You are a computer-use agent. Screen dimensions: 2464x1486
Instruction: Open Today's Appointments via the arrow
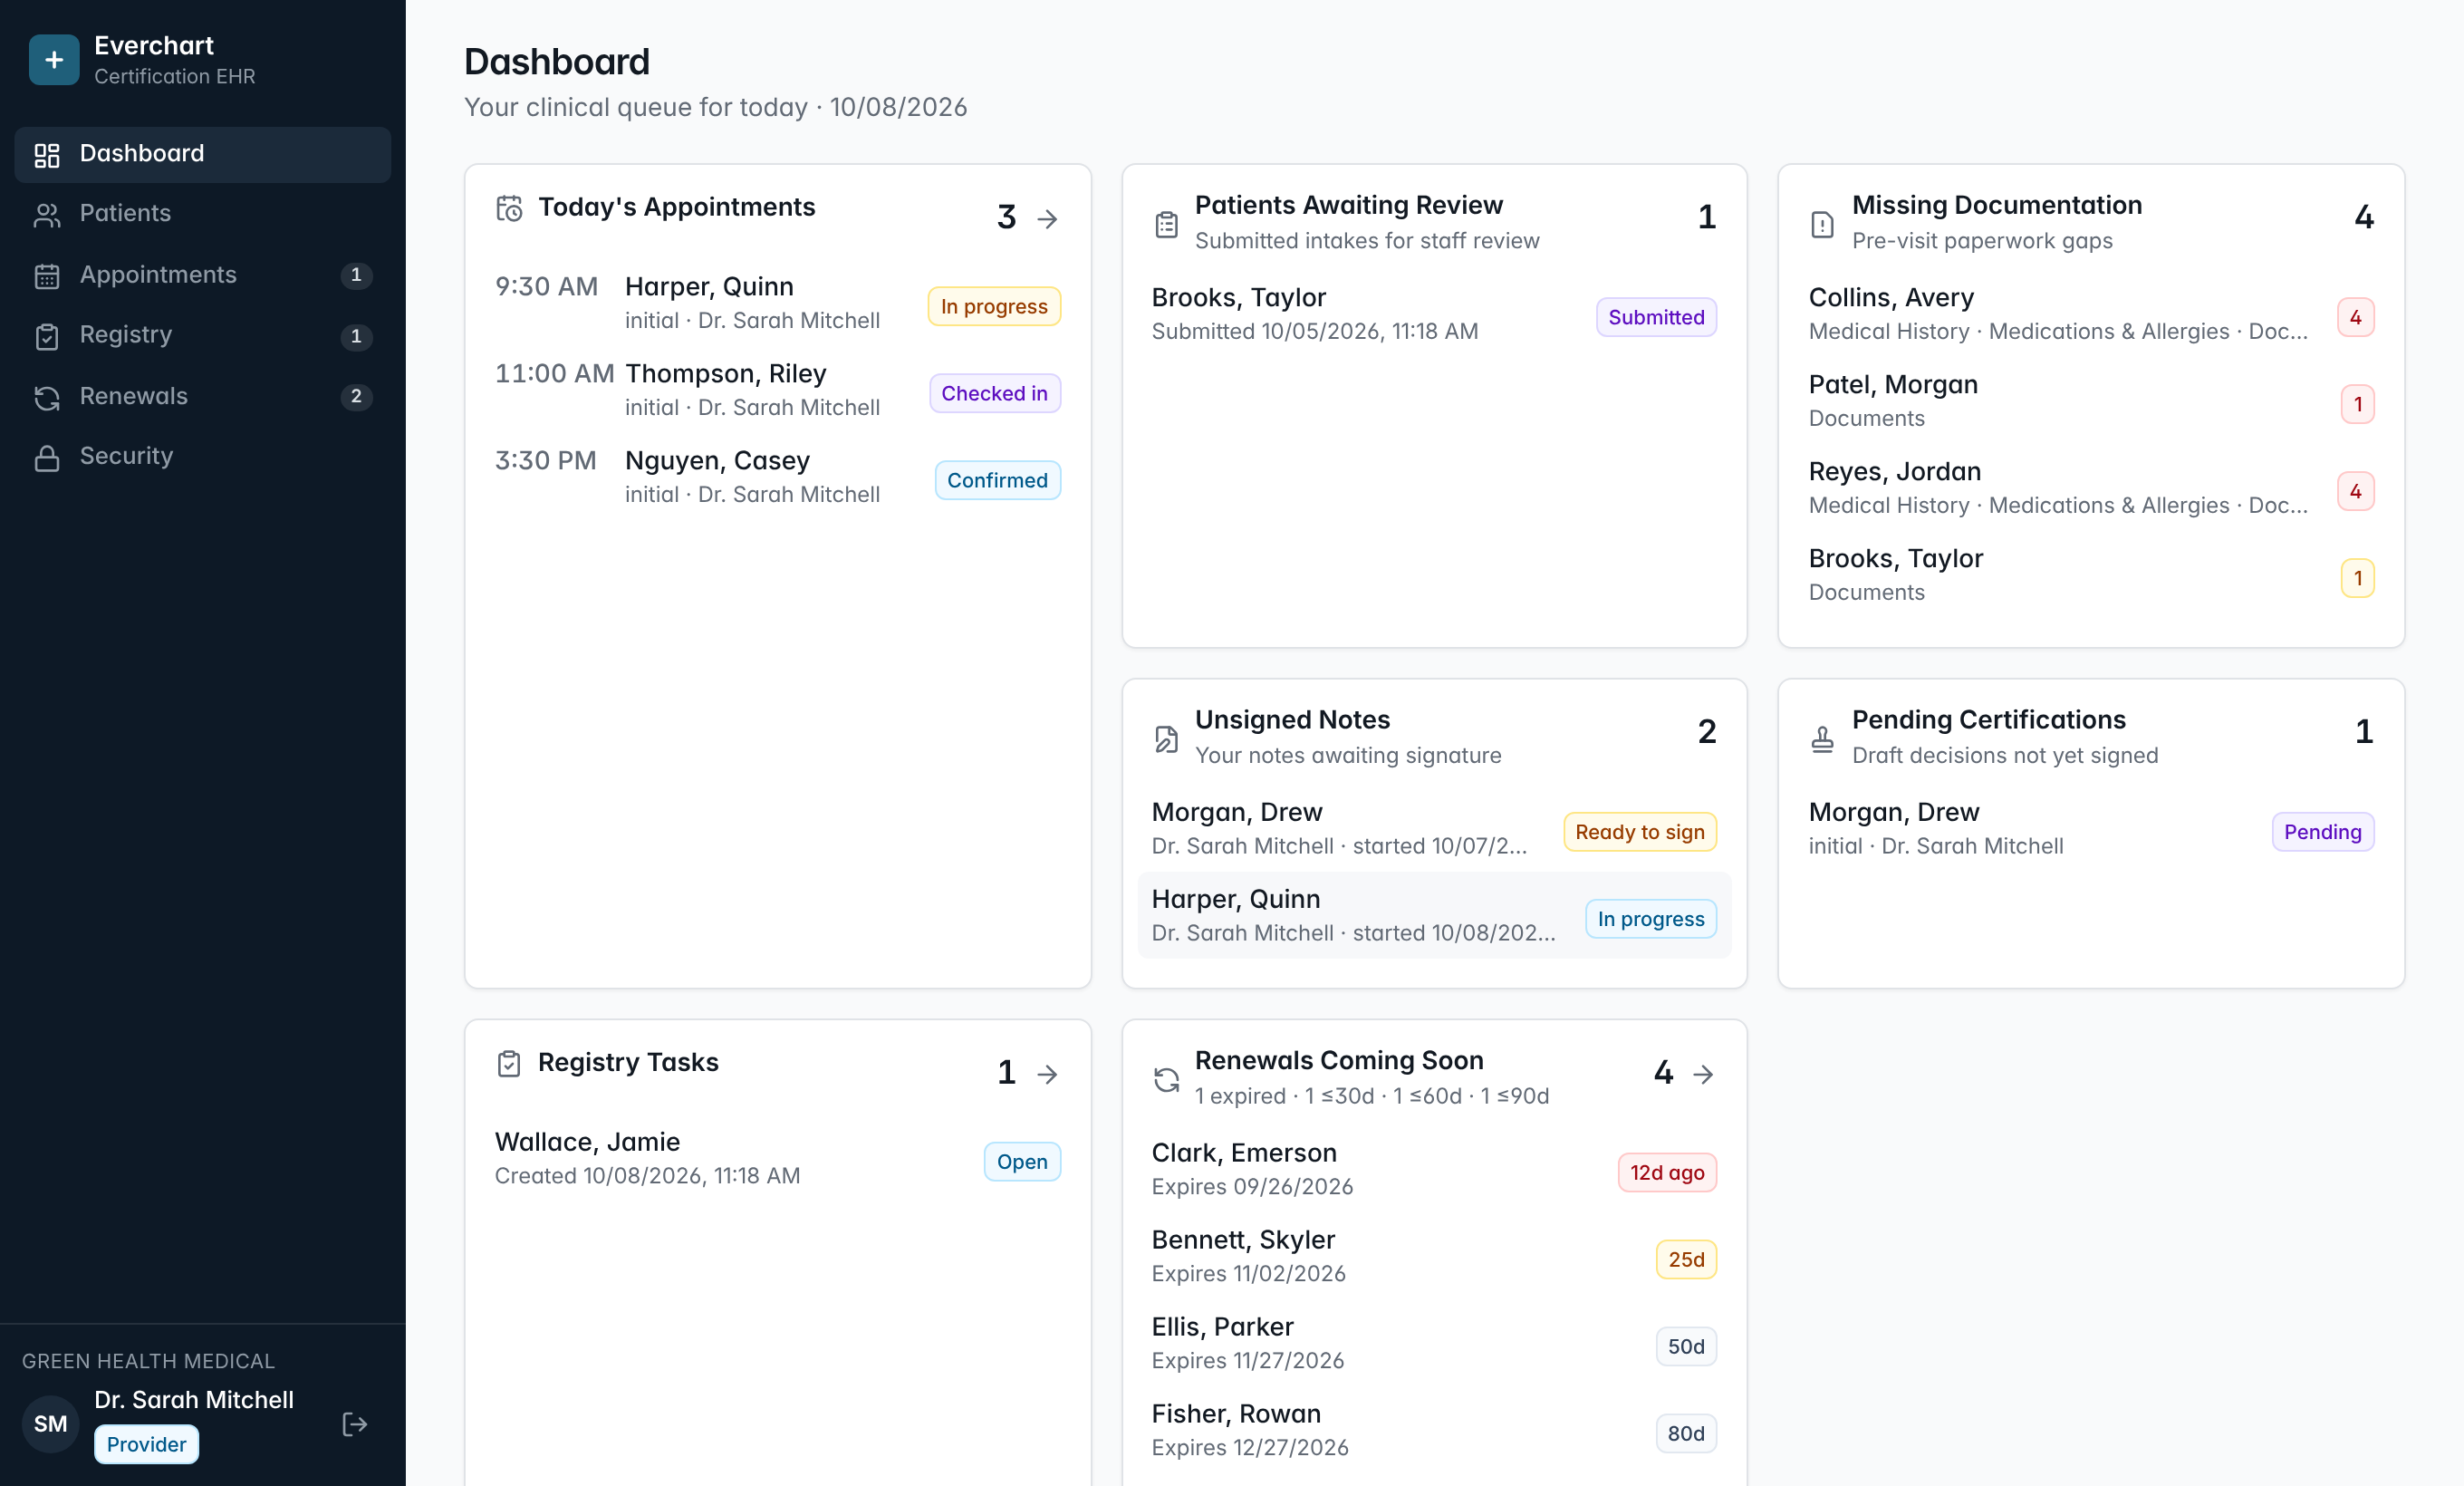point(1047,219)
